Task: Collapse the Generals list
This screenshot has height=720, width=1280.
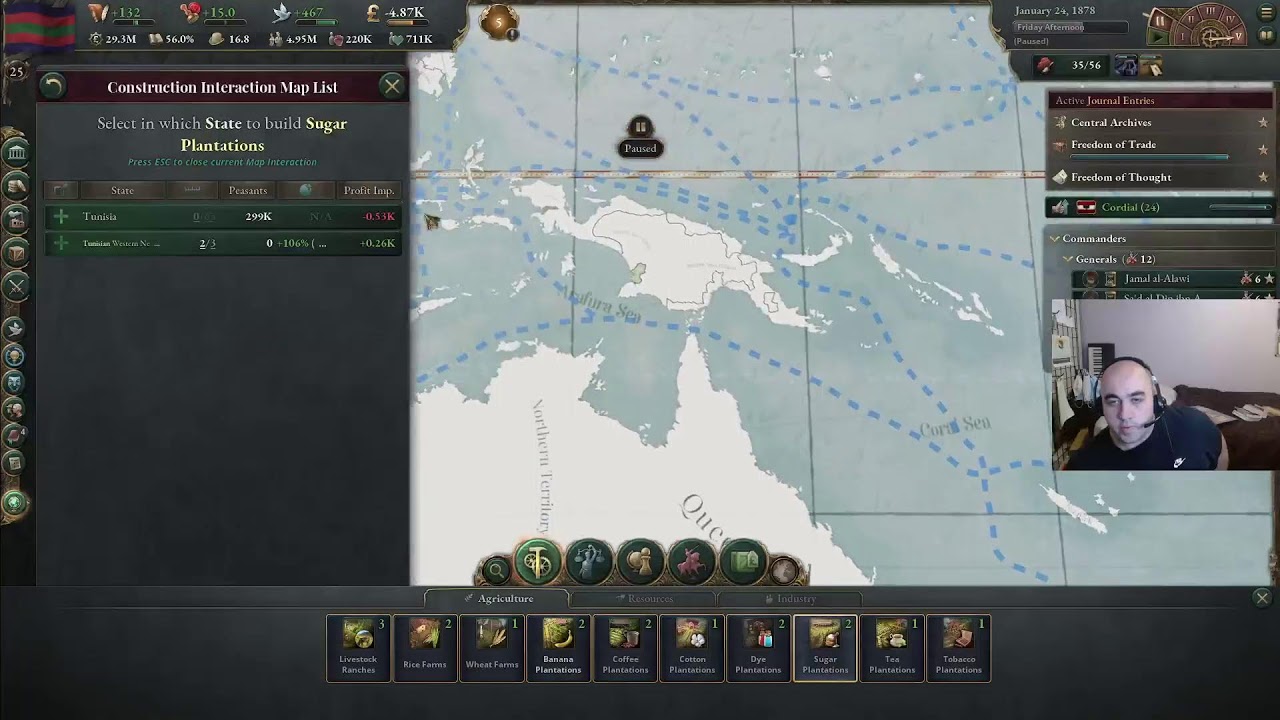Action: coord(1068,259)
